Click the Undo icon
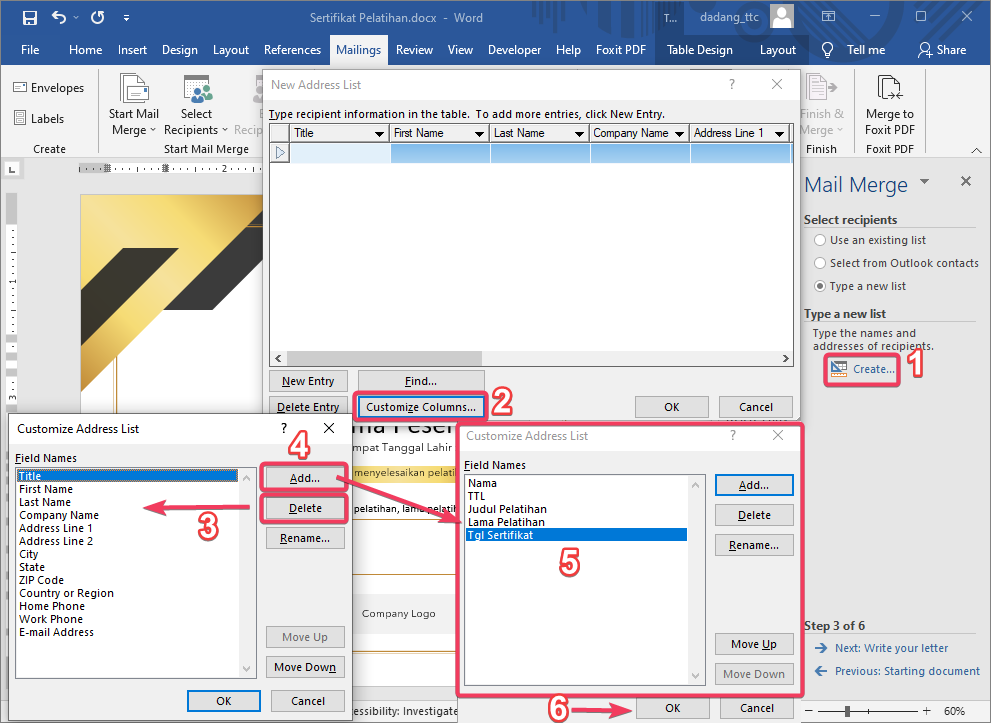This screenshot has height=723, width=991. [x=58, y=17]
